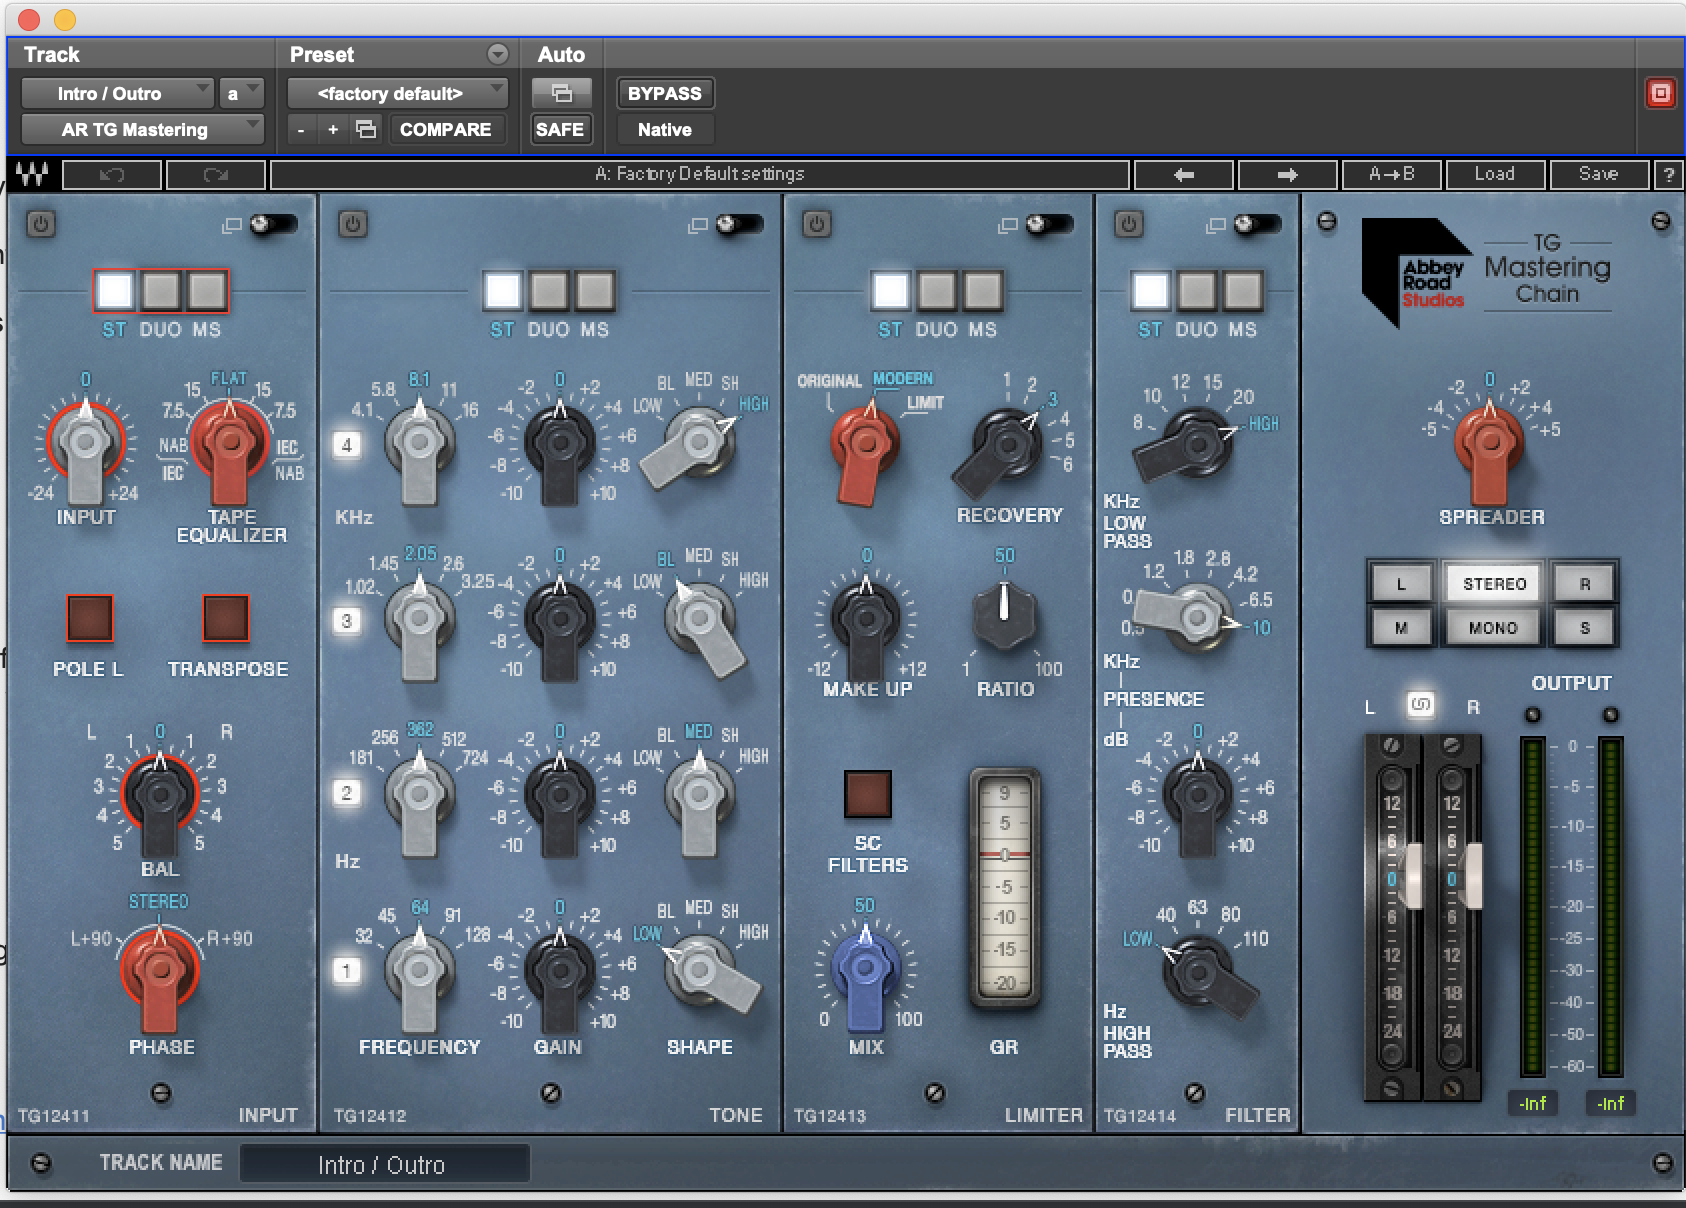Image resolution: width=1686 pixels, height=1208 pixels.
Task: Flip the INPUT module toggle switch
Action: (x=273, y=225)
